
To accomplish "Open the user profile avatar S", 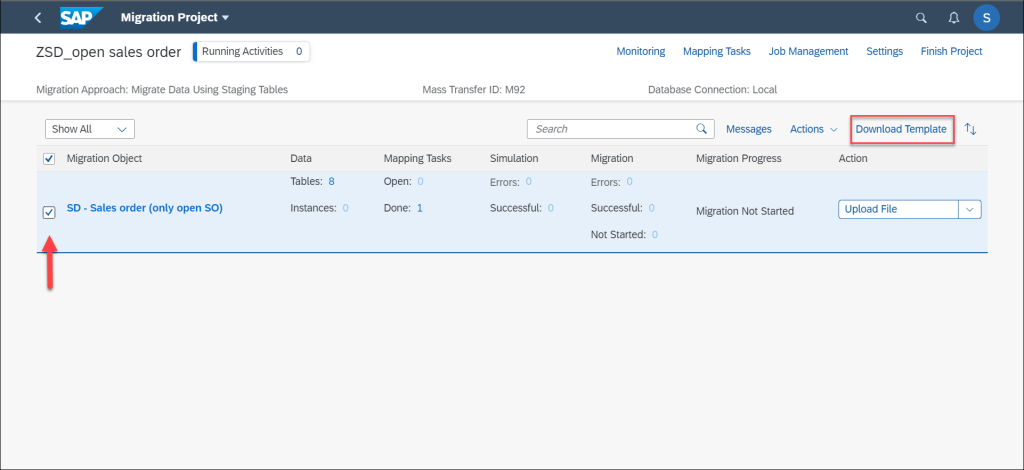I will pos(986,18).
